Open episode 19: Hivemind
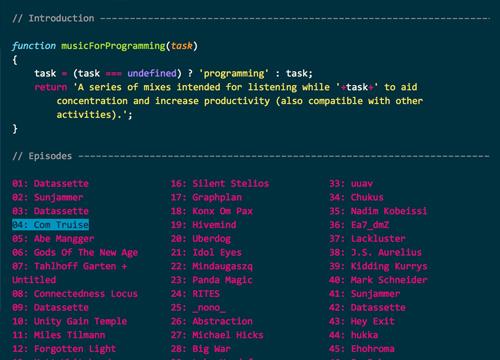Viewport: 500px width, 360px height. (204, 225)
